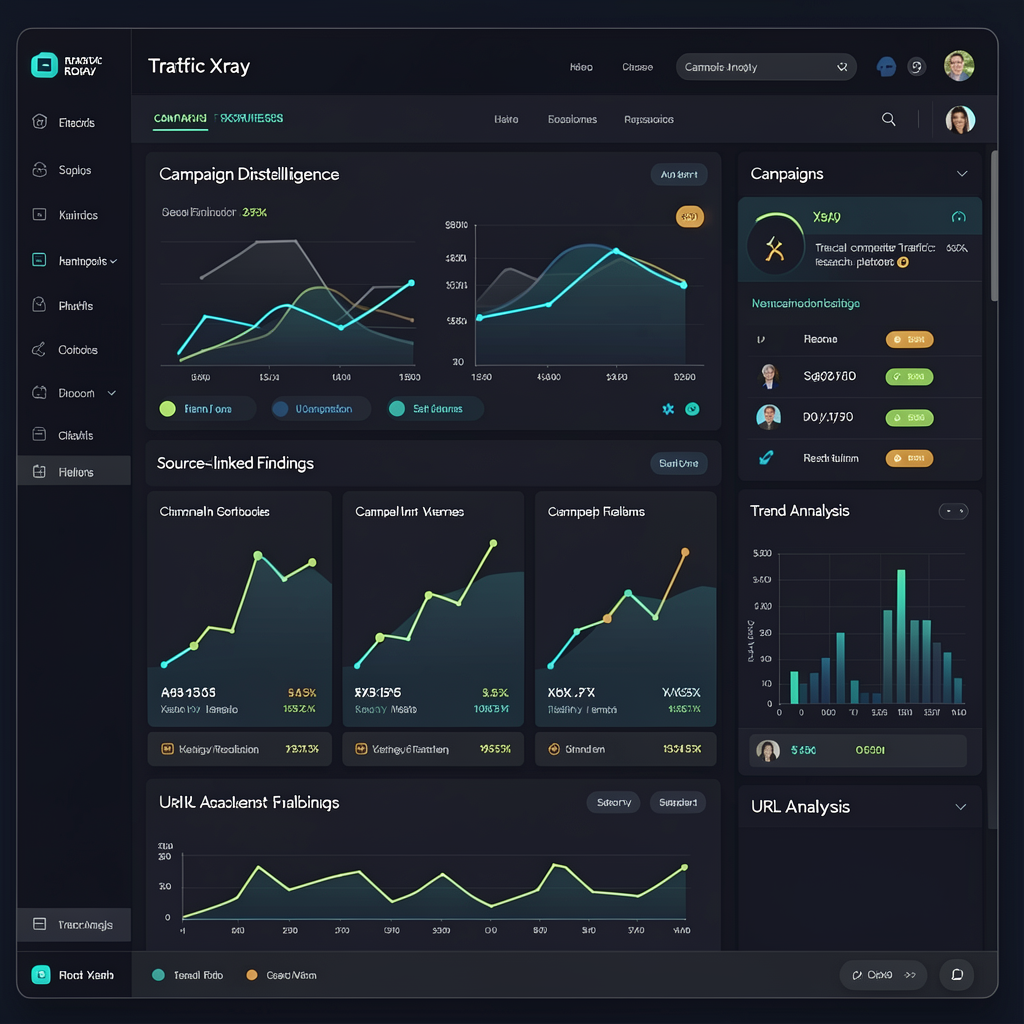Open the Cannpep Frelams chart card
The width and height of the screenshot is (1024, 1024).
(626, 609)
